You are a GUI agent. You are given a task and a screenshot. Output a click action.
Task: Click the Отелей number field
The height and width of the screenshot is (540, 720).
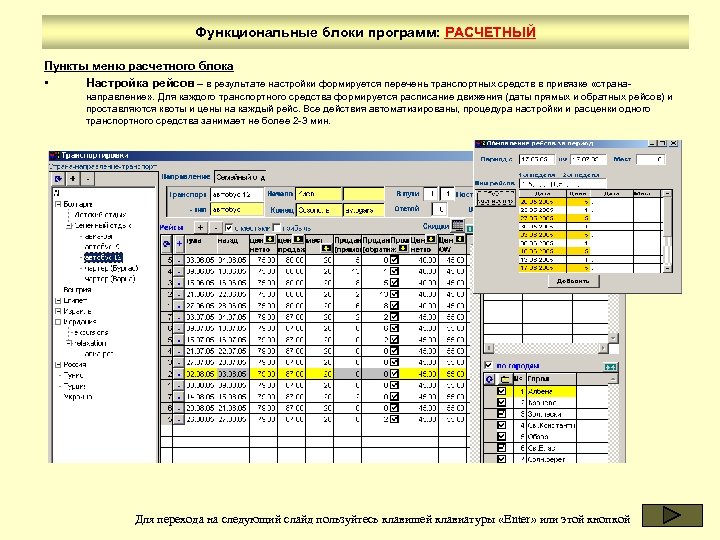coord(439,209)
